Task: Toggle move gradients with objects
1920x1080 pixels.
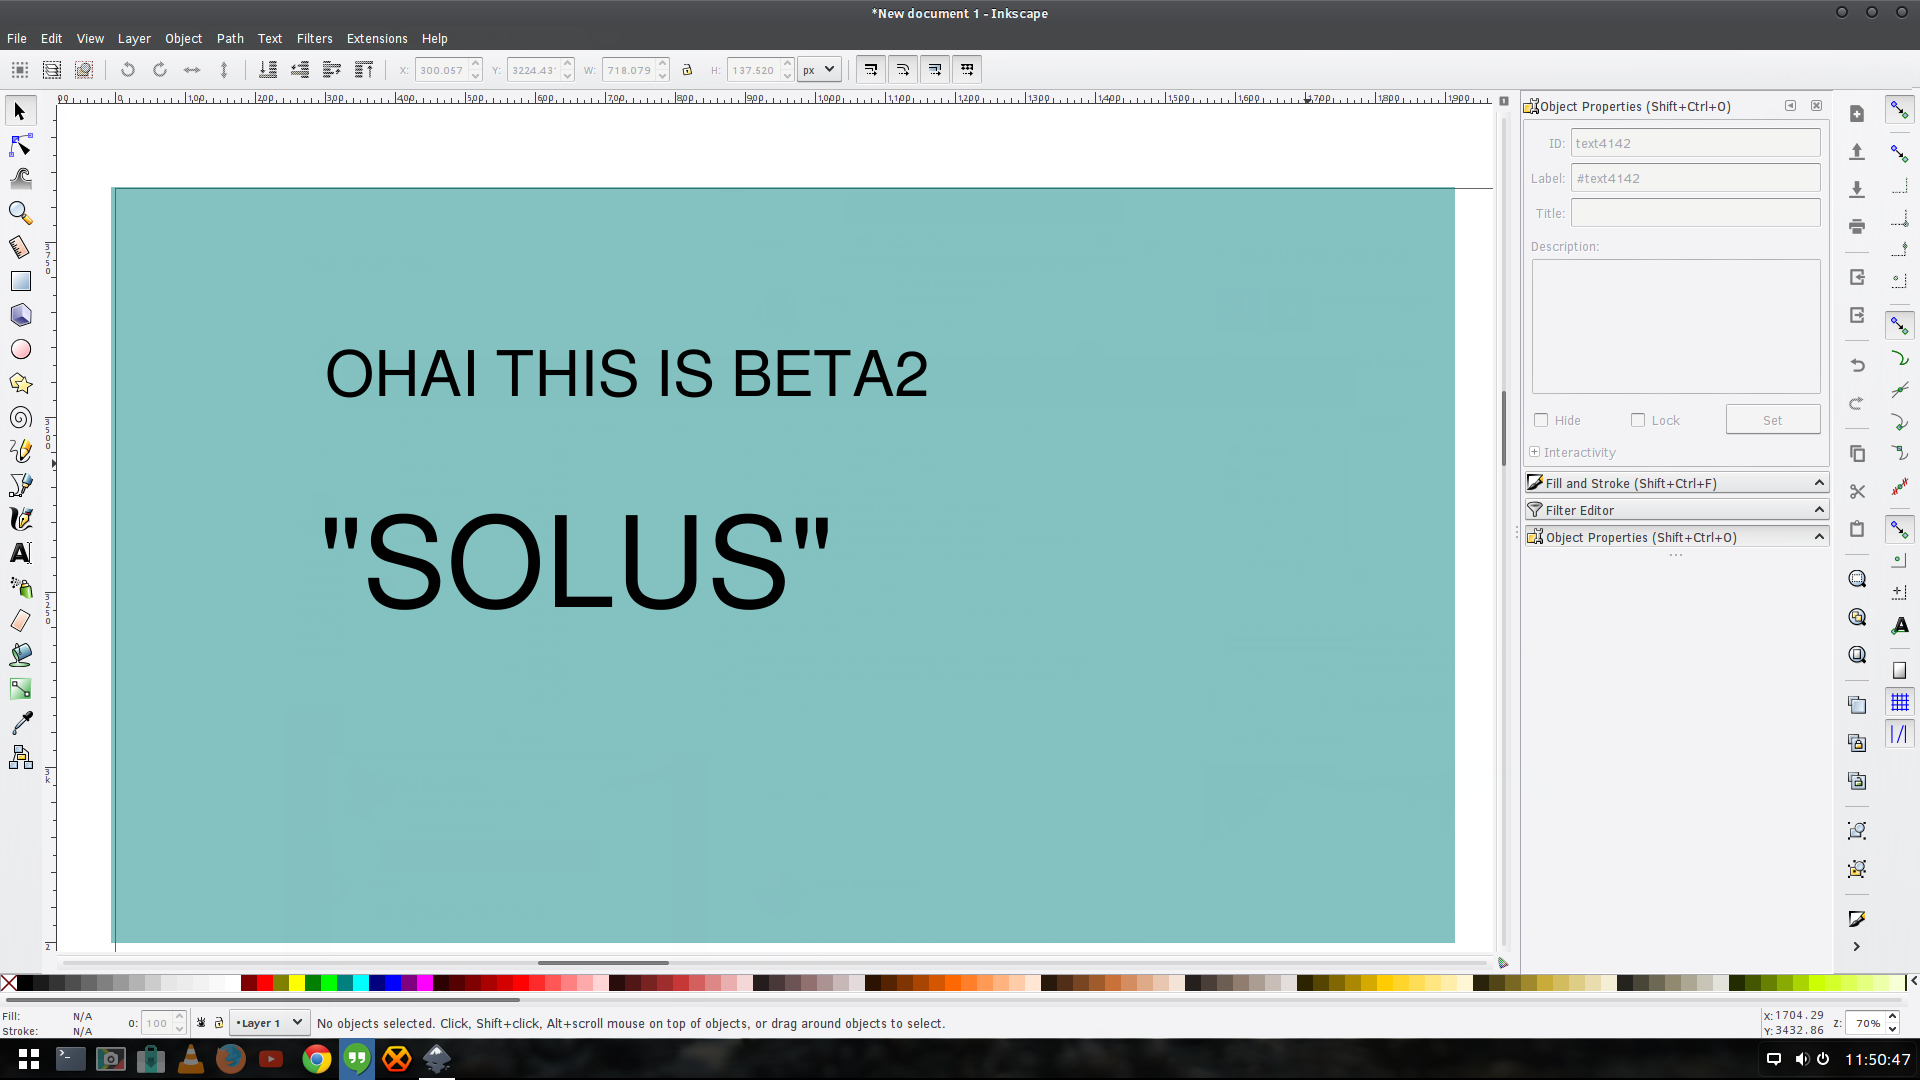Action: (x=935, y=70)
